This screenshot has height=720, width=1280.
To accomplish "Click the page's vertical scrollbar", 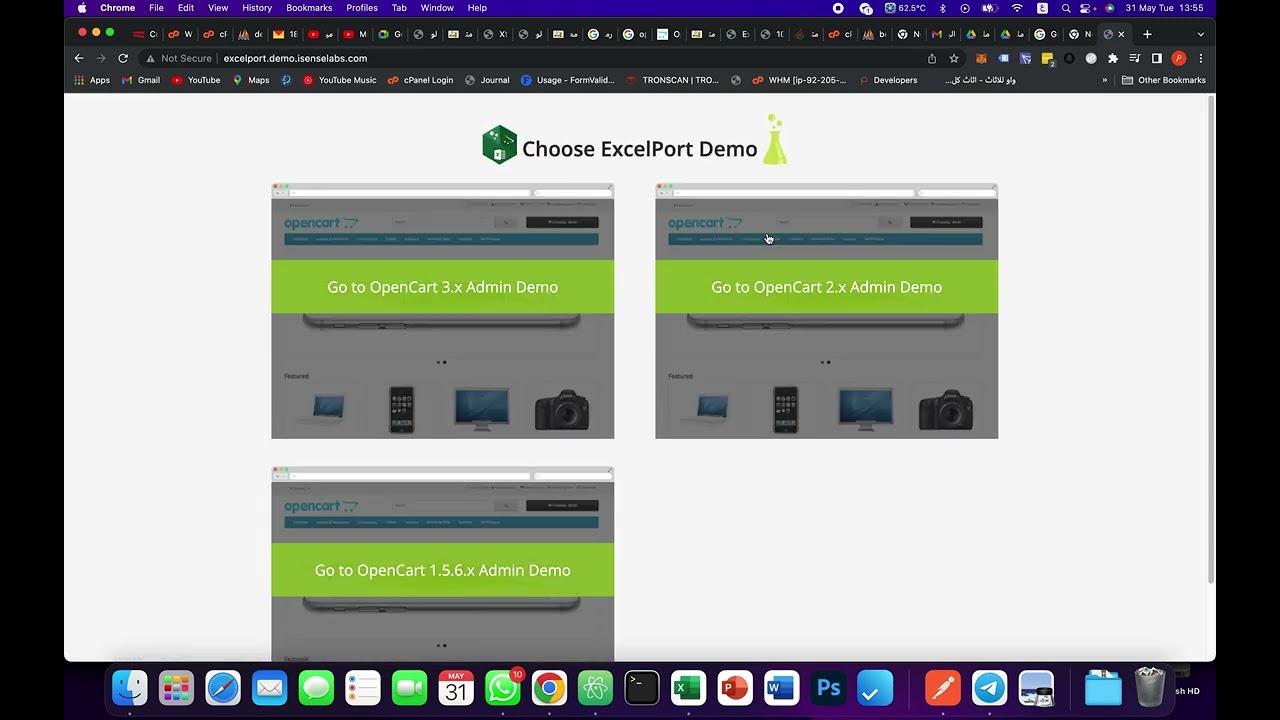I will (x=1210, y=340).
